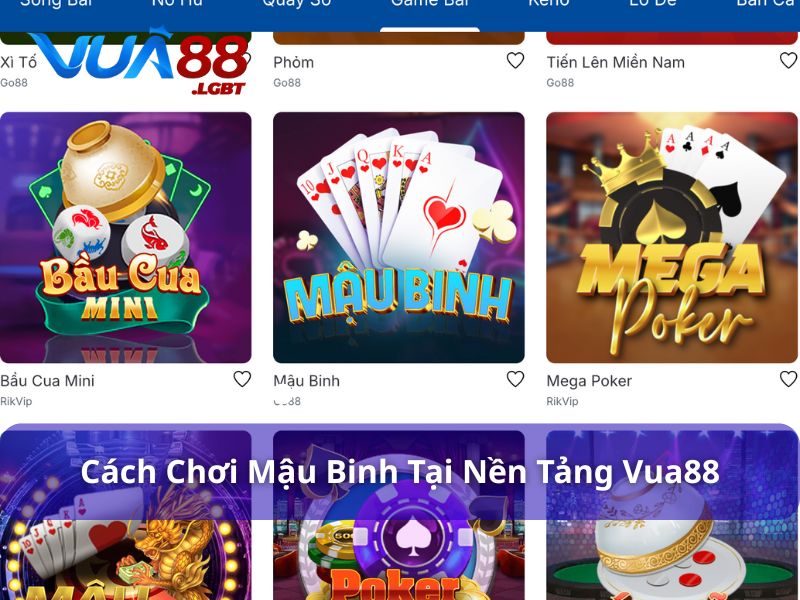
Task: Open the Xóc Đĩa bowl game tile
Action: pos(672,515)
